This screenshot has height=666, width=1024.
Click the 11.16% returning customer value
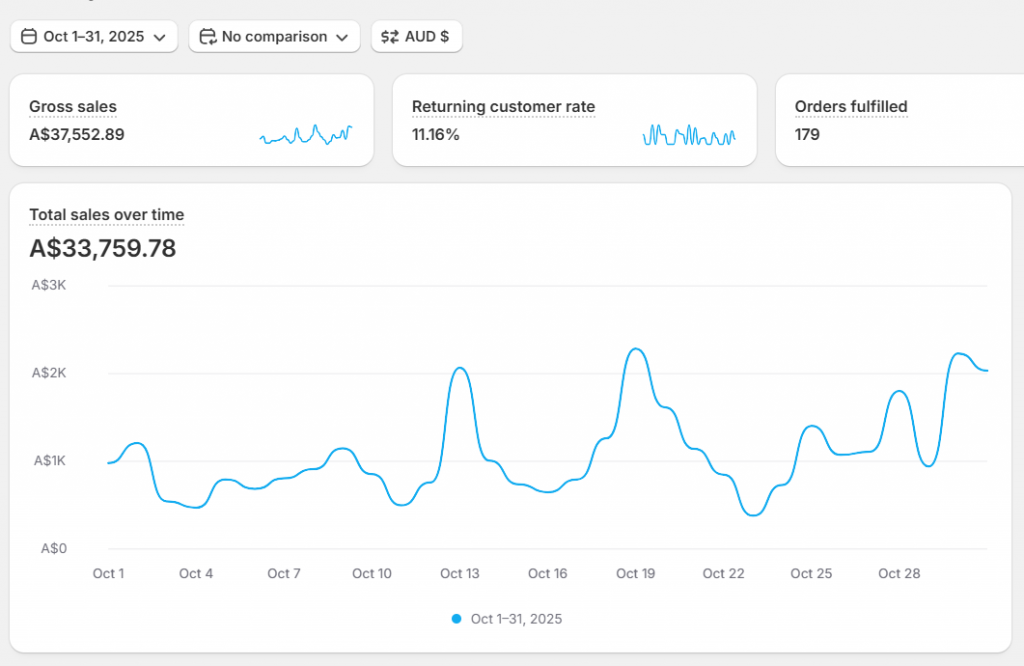437,133
